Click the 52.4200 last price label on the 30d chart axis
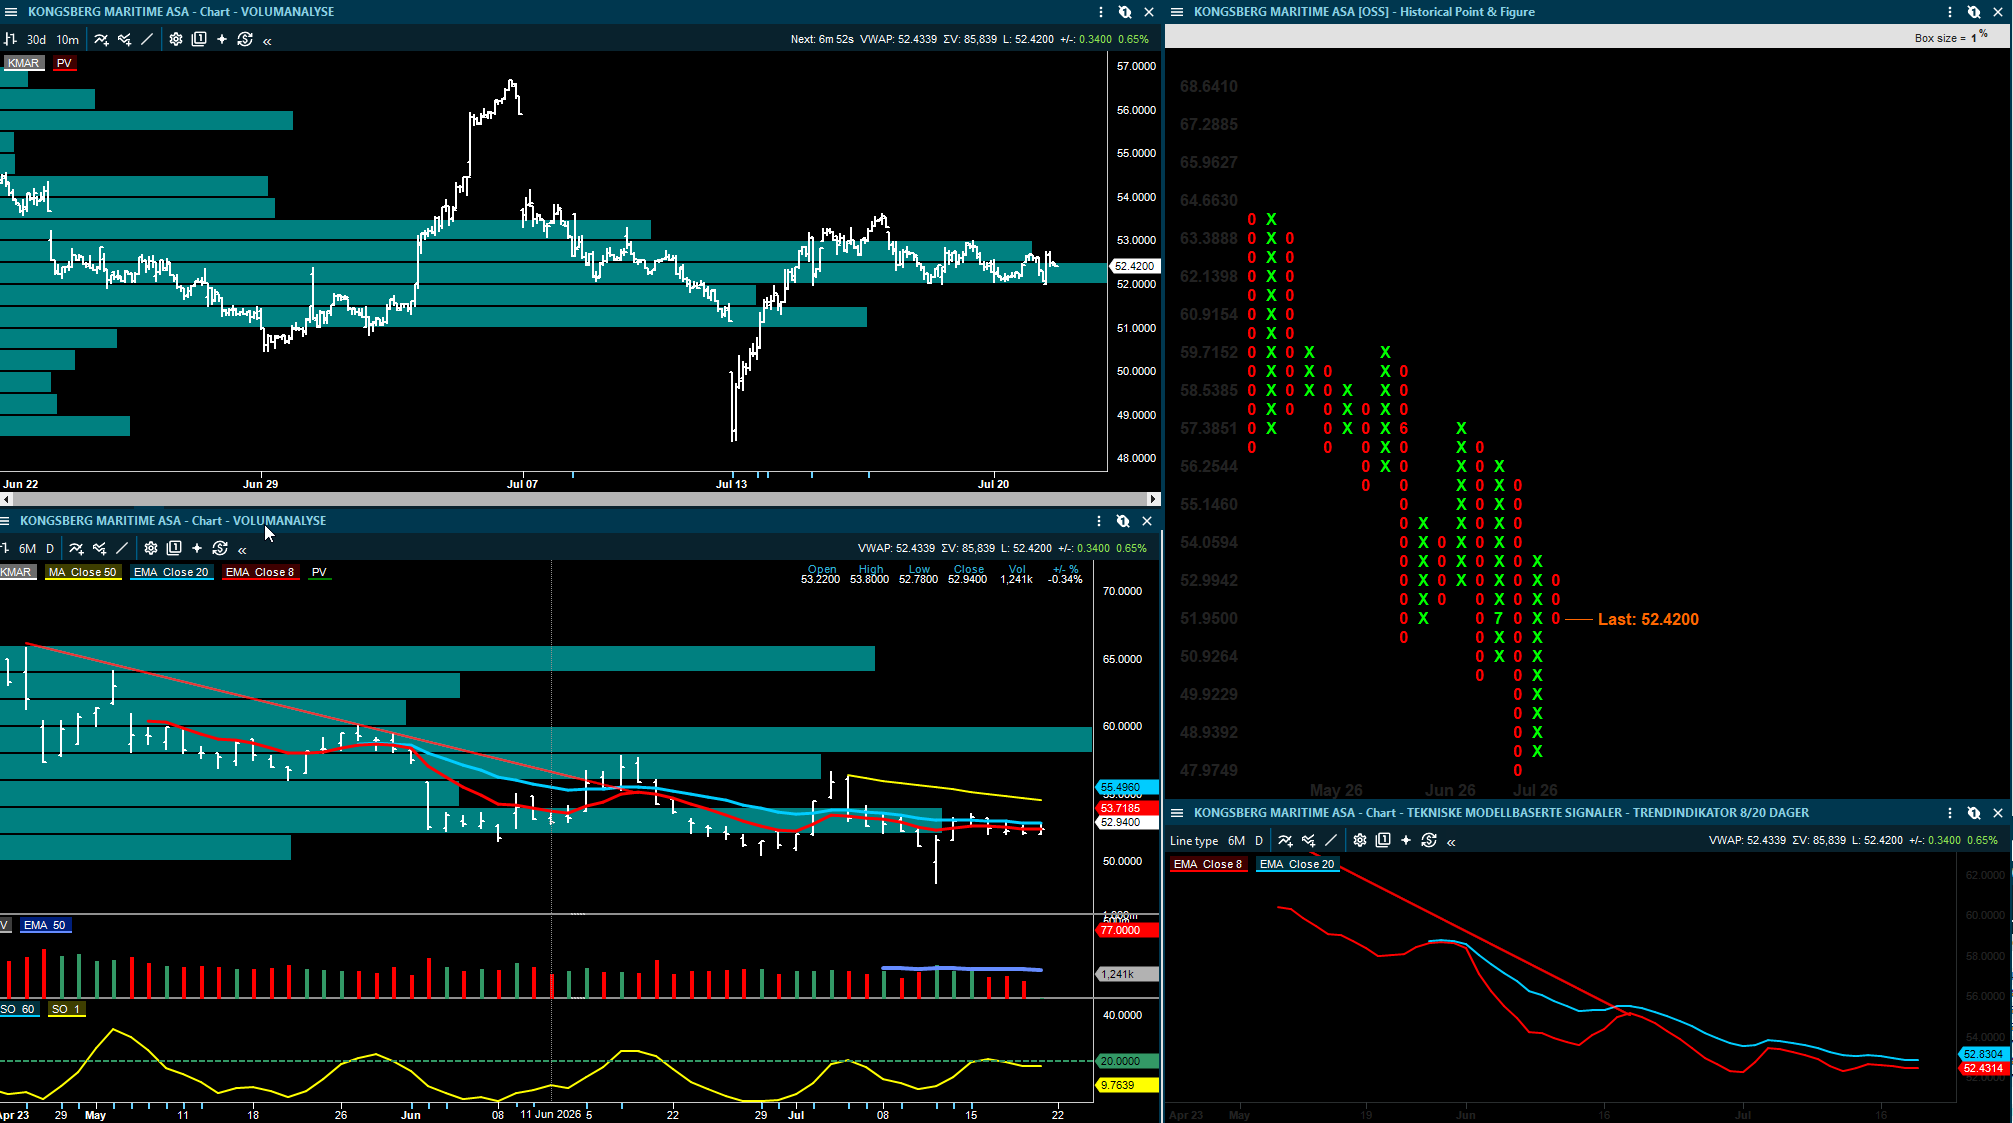The height and width of the screenshot is (1123, 2013). point(1135,266)
